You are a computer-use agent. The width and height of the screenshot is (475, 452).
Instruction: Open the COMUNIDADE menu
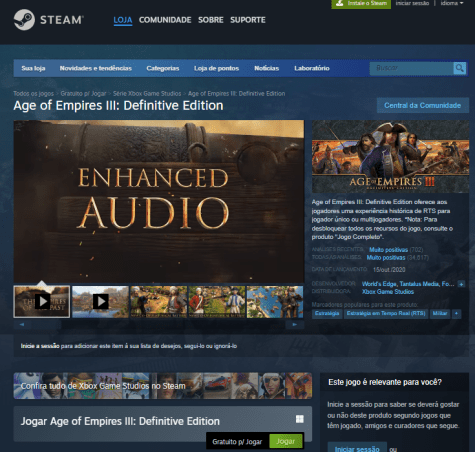click(165, 20)
